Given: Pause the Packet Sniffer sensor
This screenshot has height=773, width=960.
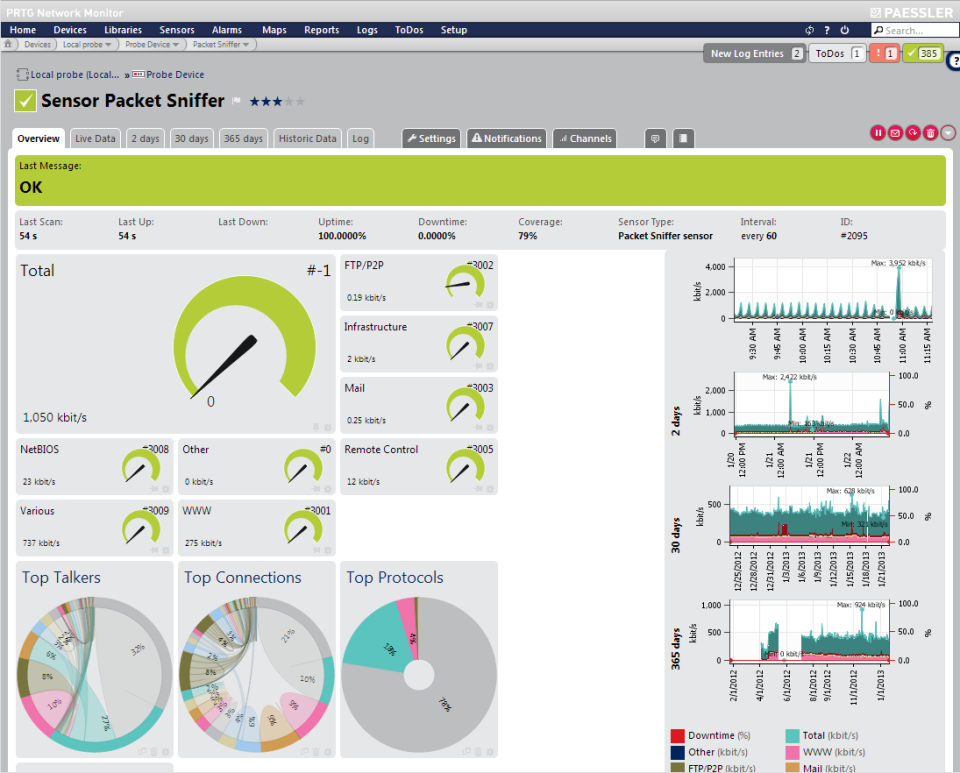Looking at the screenshot, I should coord(878,132).
